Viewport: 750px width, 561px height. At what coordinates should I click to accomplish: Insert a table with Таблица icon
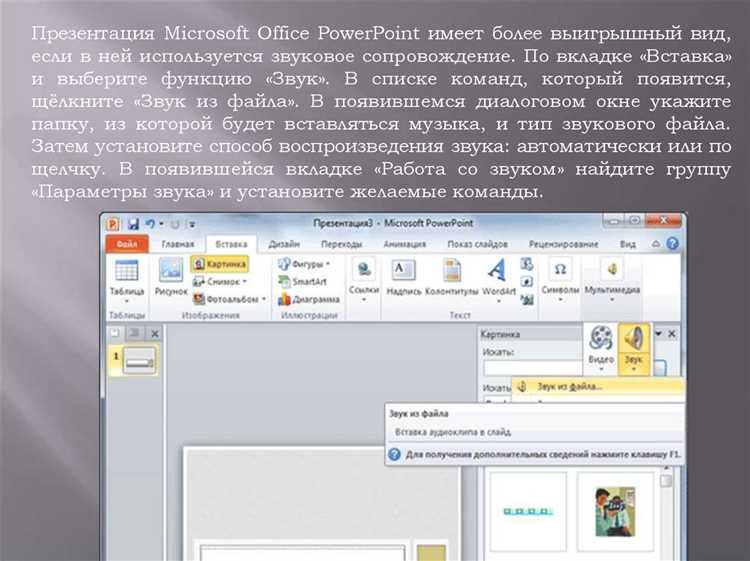click(127, 271)
